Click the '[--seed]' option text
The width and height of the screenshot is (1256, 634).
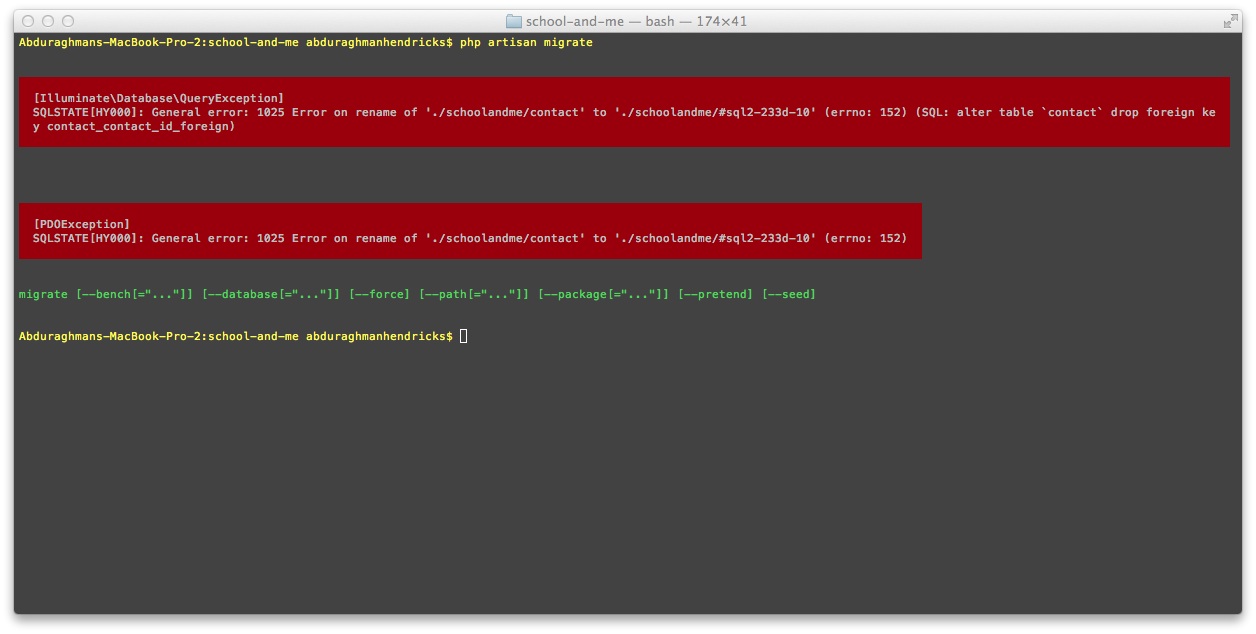pyautogui.click(x=789, y=294)
